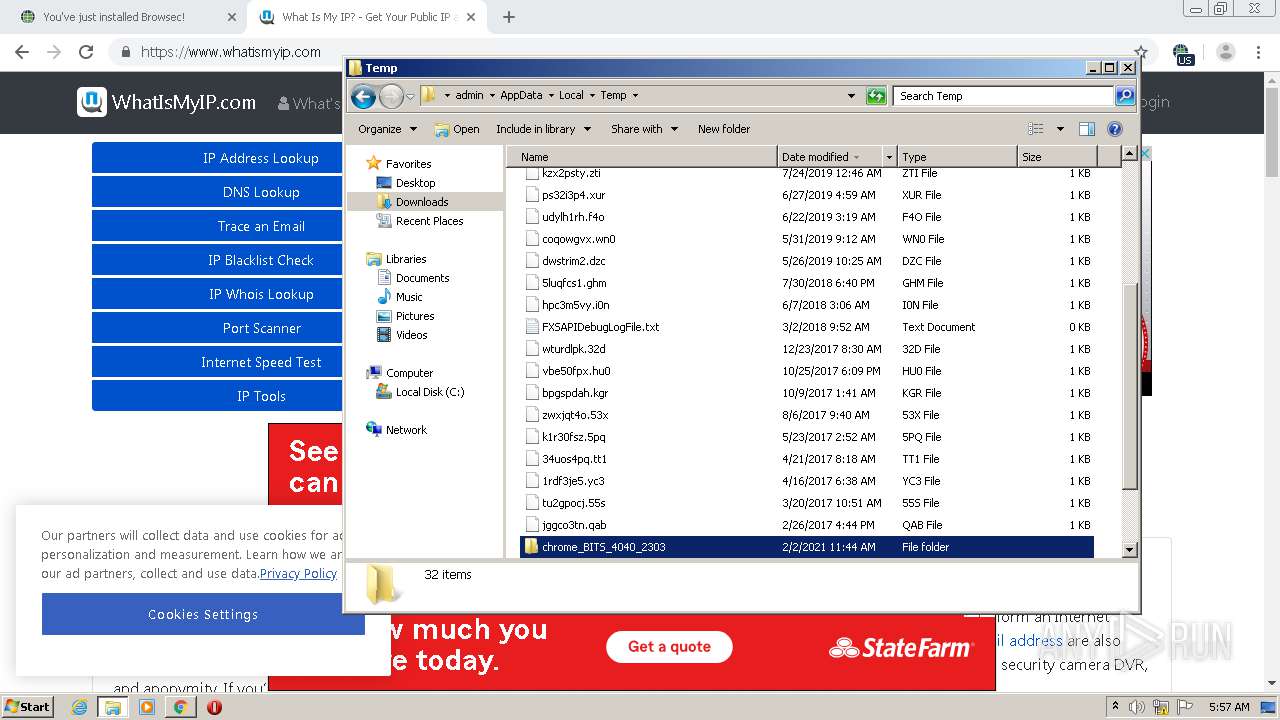Open Chrome profile avatar icon
The height and width of the screenshot is (720, 1280).
tap(1226, 52)
